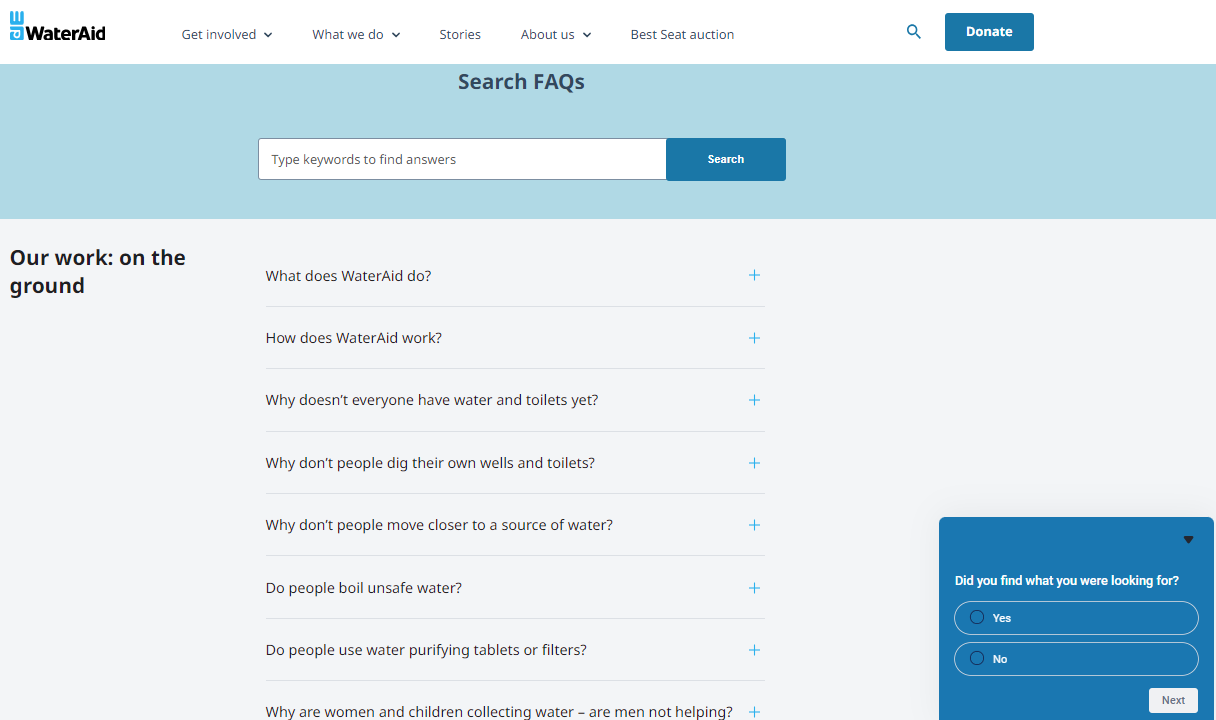Collapse the feedback widget using its arrow icon

(x=1188, y=539)
